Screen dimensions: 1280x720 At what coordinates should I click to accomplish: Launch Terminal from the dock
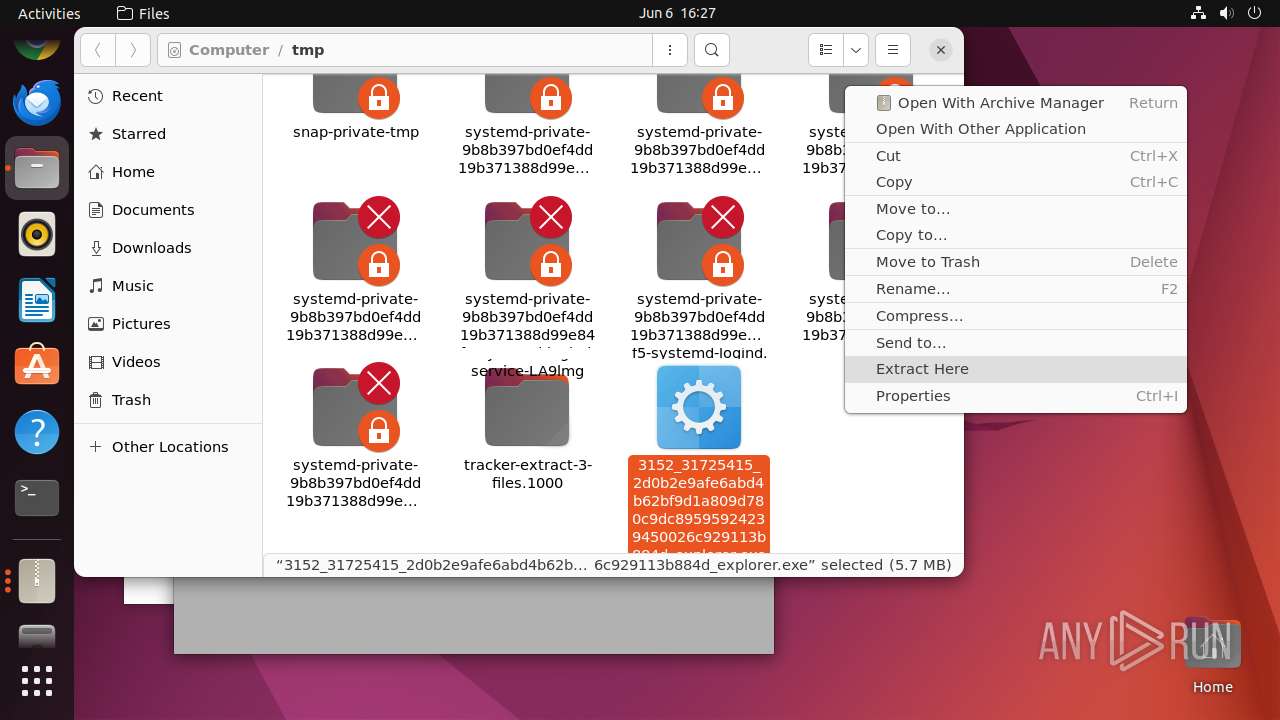click(x=37, y=498)
